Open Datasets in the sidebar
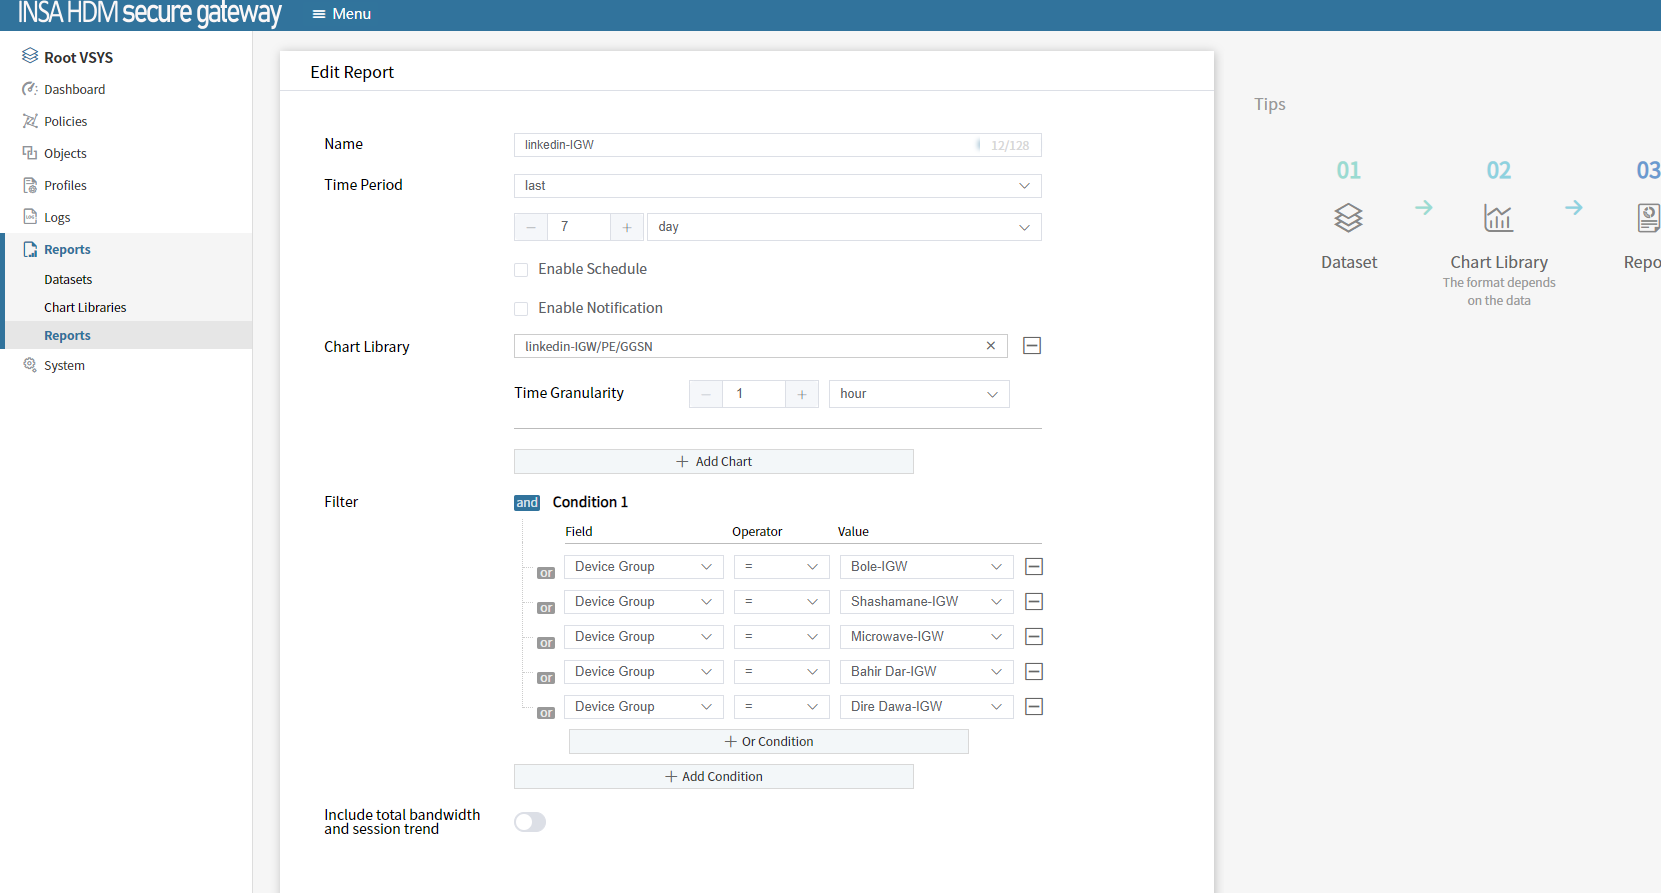 [x=68, y=280]
